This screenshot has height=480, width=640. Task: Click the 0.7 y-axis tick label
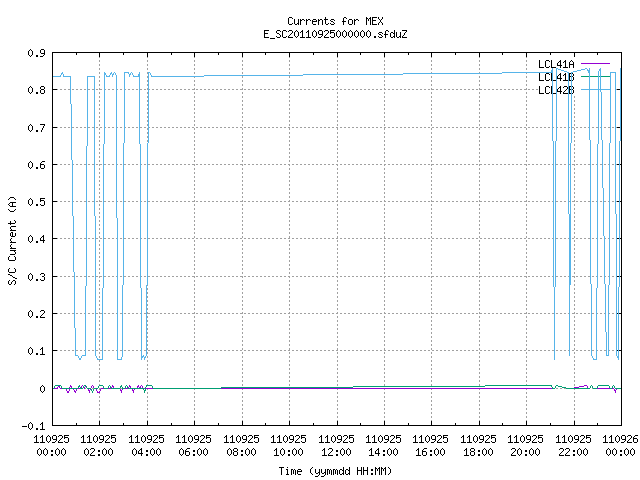[36, 128]
